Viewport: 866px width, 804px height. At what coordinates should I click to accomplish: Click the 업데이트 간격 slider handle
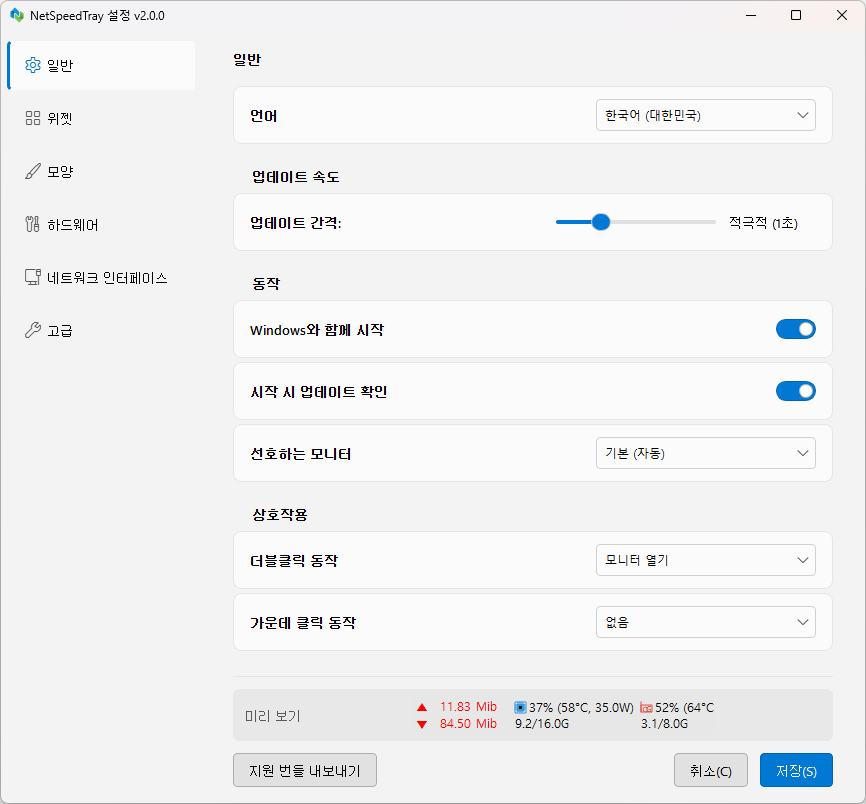[x=600, y=222]
